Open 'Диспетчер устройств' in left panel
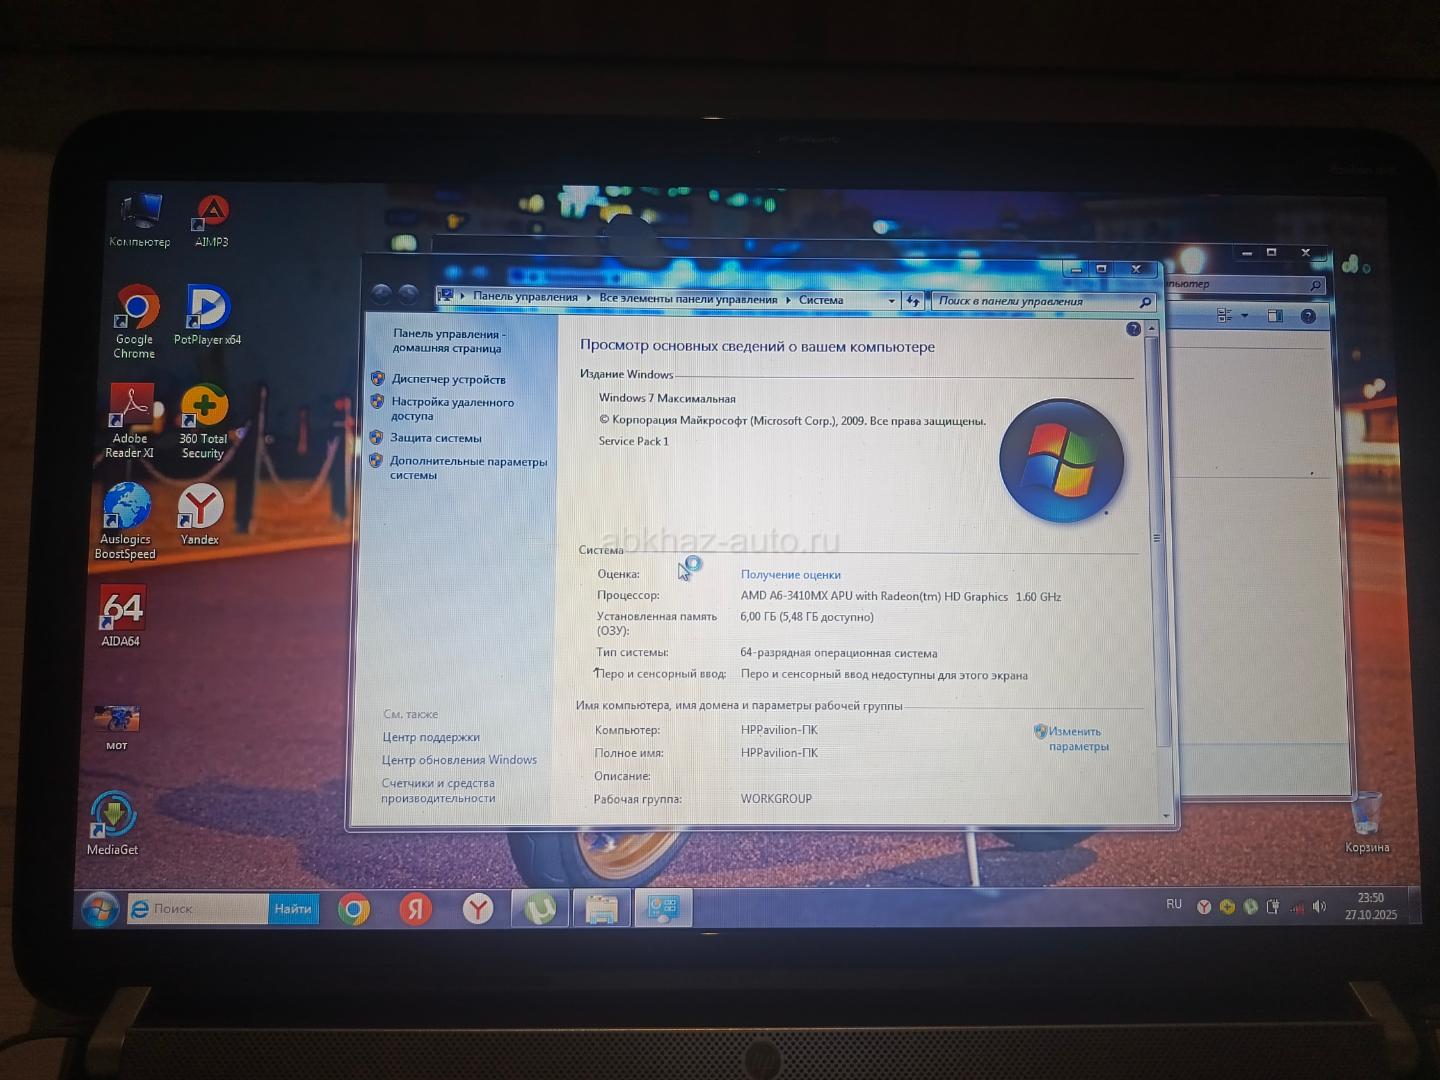 click(x=448, y=379)
